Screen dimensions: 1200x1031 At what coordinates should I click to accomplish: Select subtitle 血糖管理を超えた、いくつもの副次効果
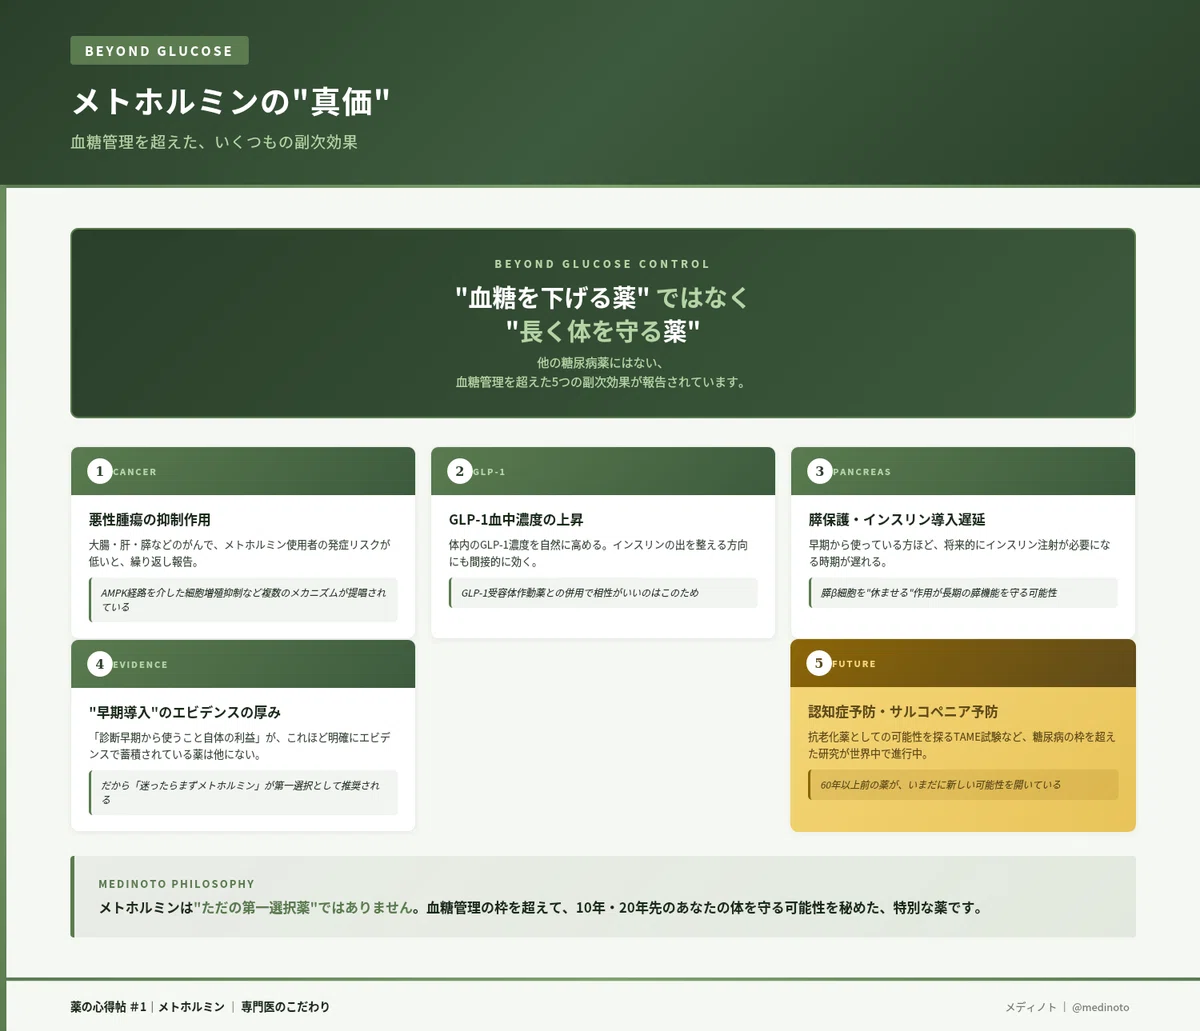[214, 142]
